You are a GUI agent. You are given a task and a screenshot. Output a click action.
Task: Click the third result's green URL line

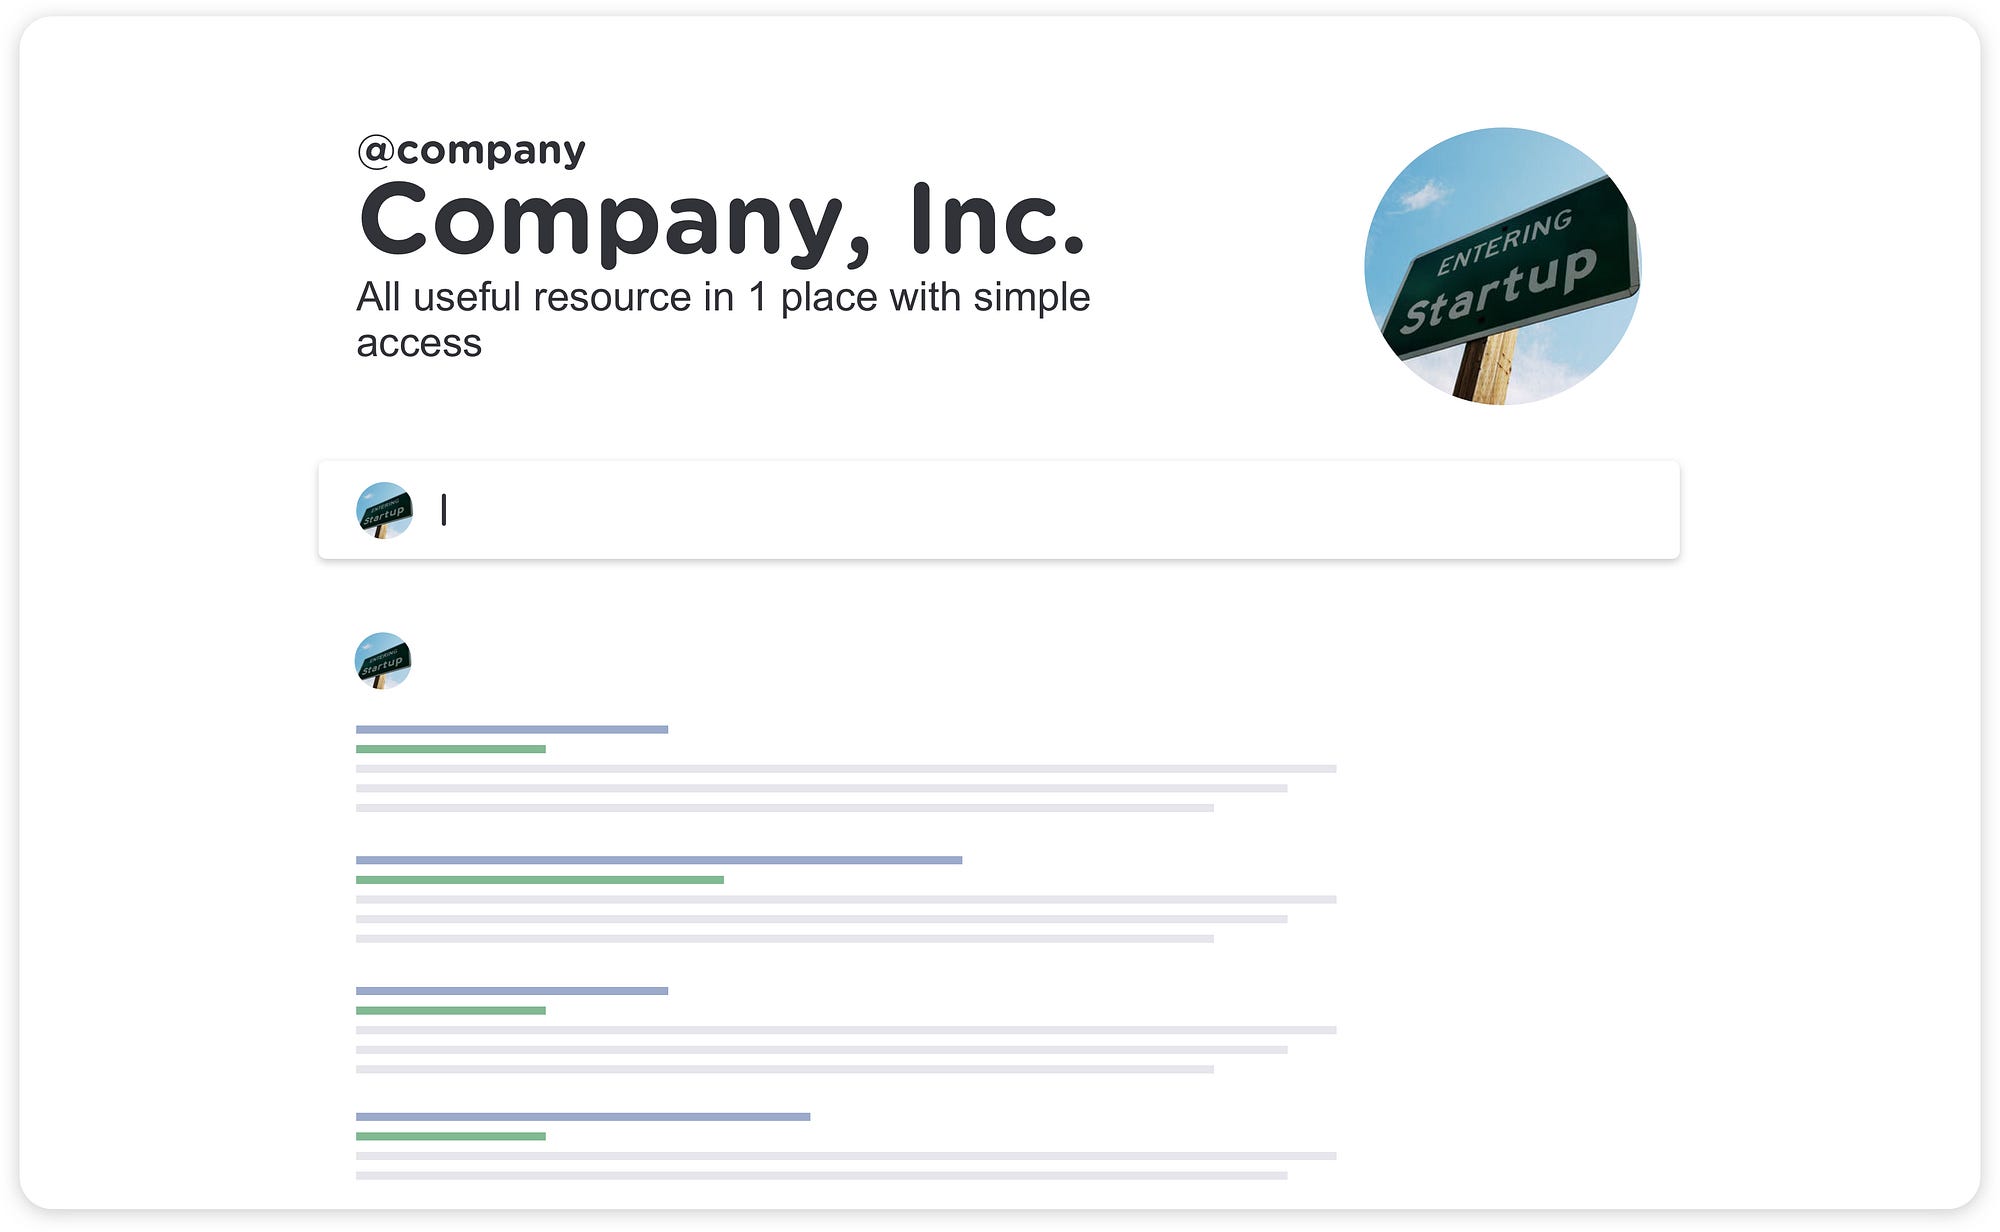(x=451, y=1011)
